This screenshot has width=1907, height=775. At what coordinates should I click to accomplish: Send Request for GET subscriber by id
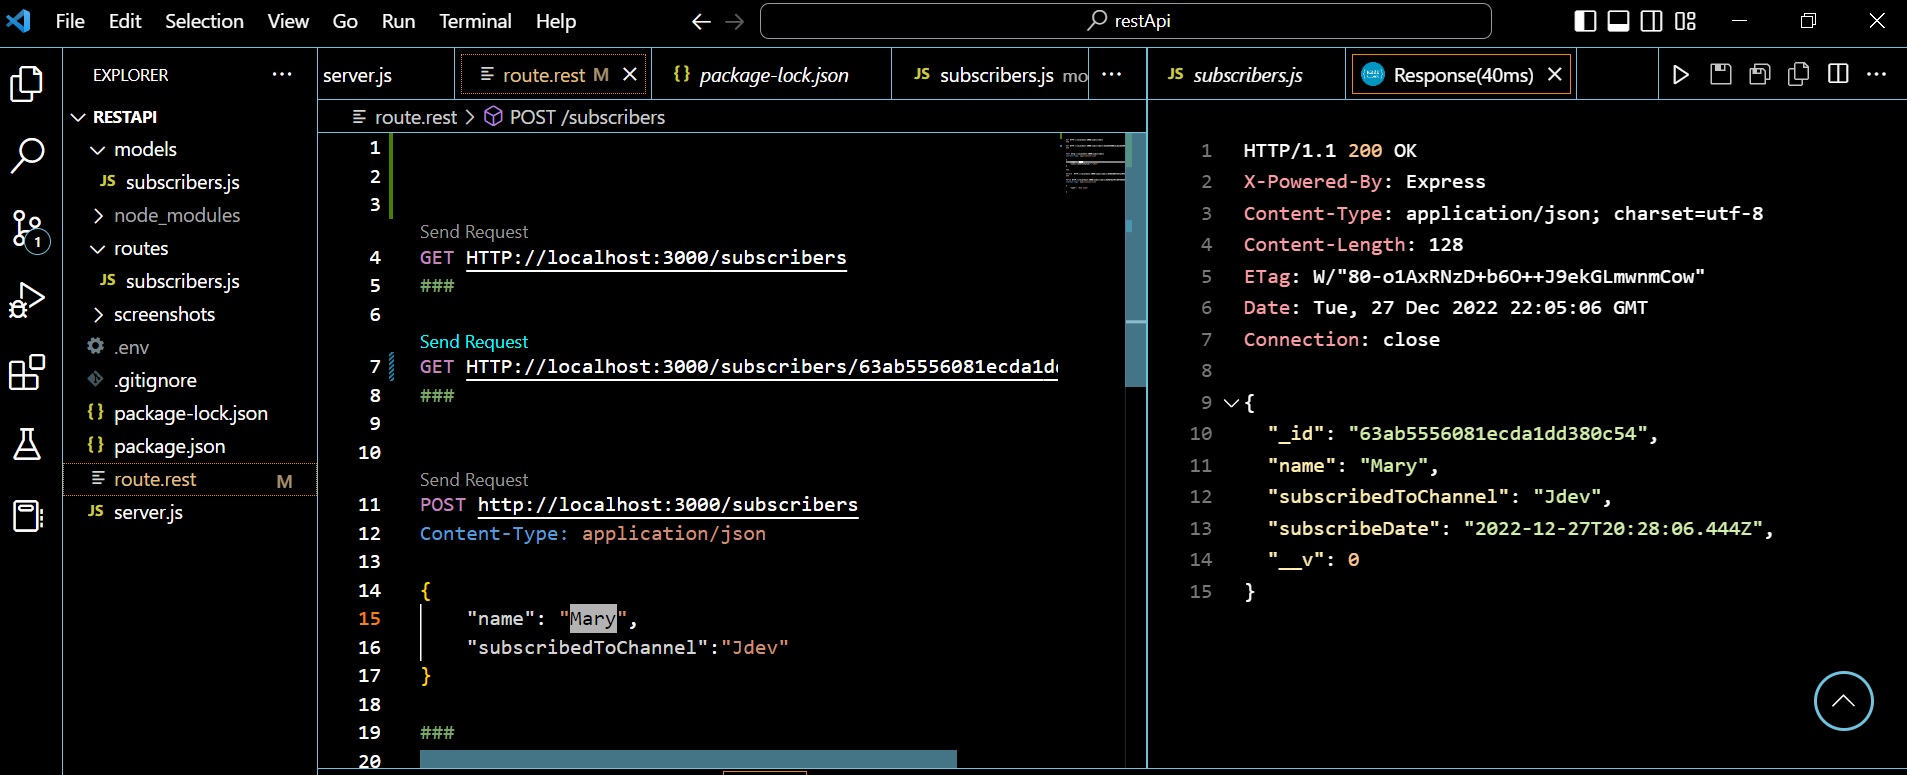(x=474, y=342)
